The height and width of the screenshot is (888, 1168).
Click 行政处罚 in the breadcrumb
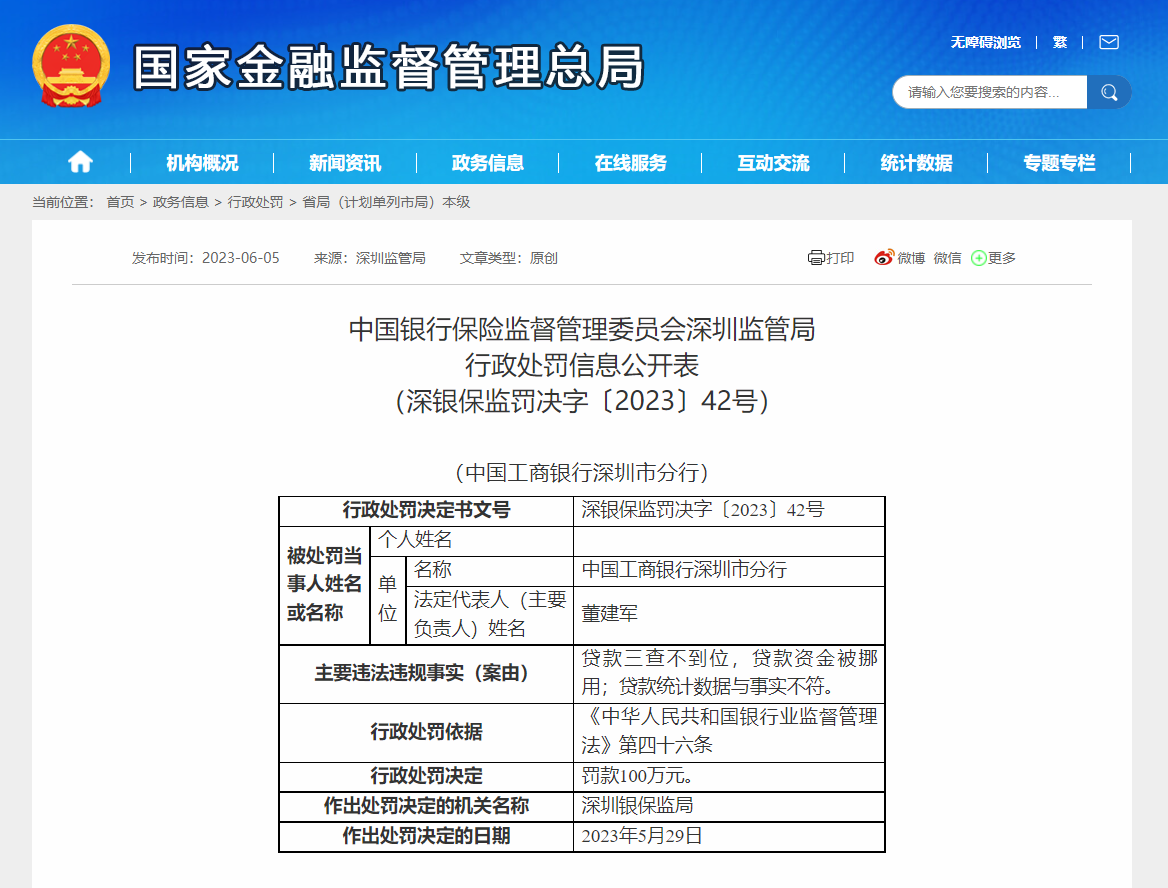(x=256, y=202)
